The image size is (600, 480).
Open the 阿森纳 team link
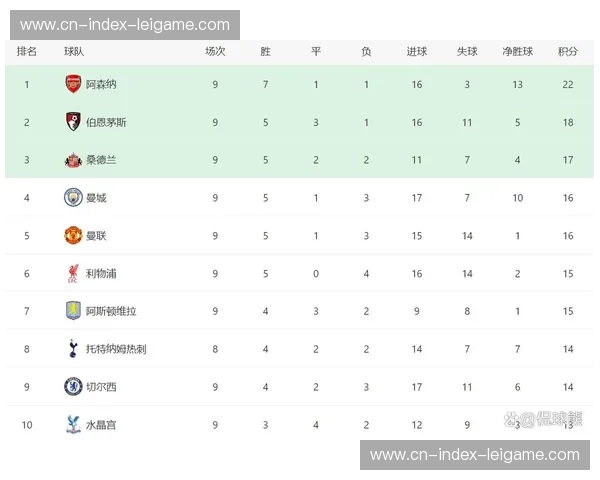101,85
